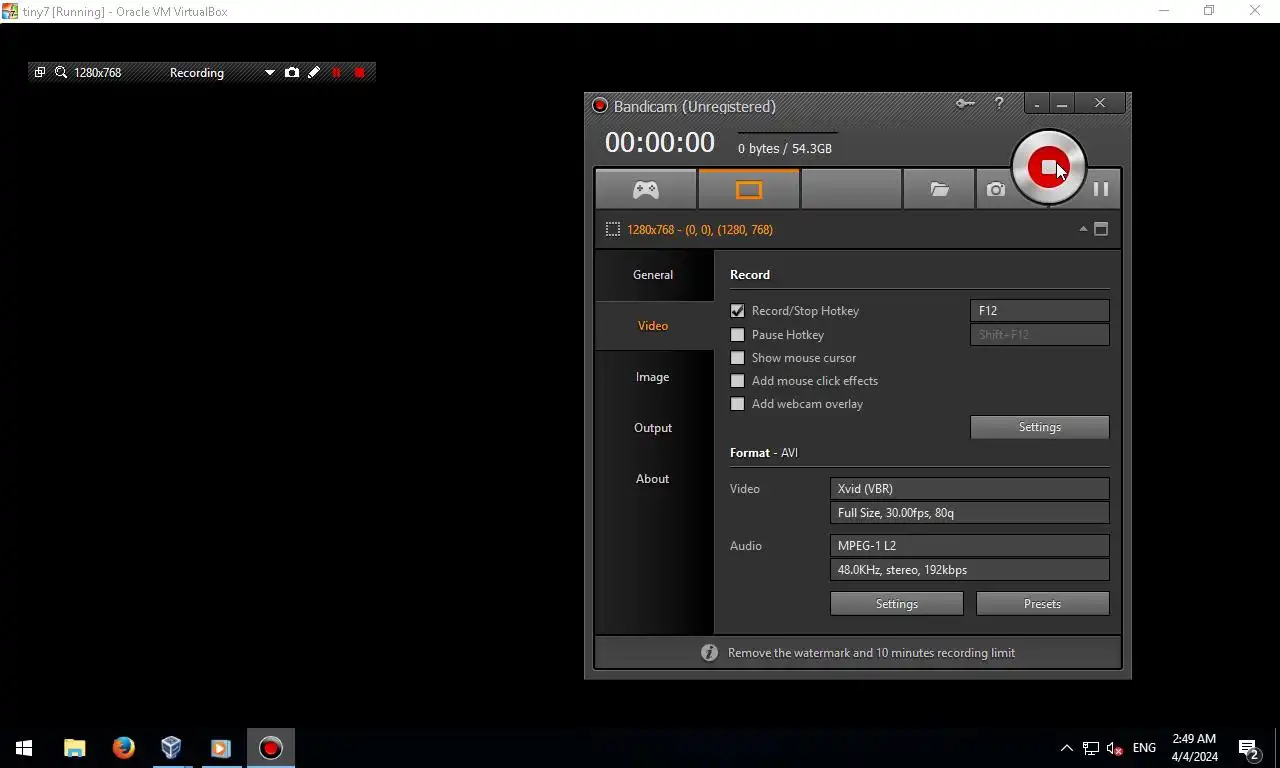Select the drawing pencil on overlay bar
1280x768 pixels.
tap(314, 73)
